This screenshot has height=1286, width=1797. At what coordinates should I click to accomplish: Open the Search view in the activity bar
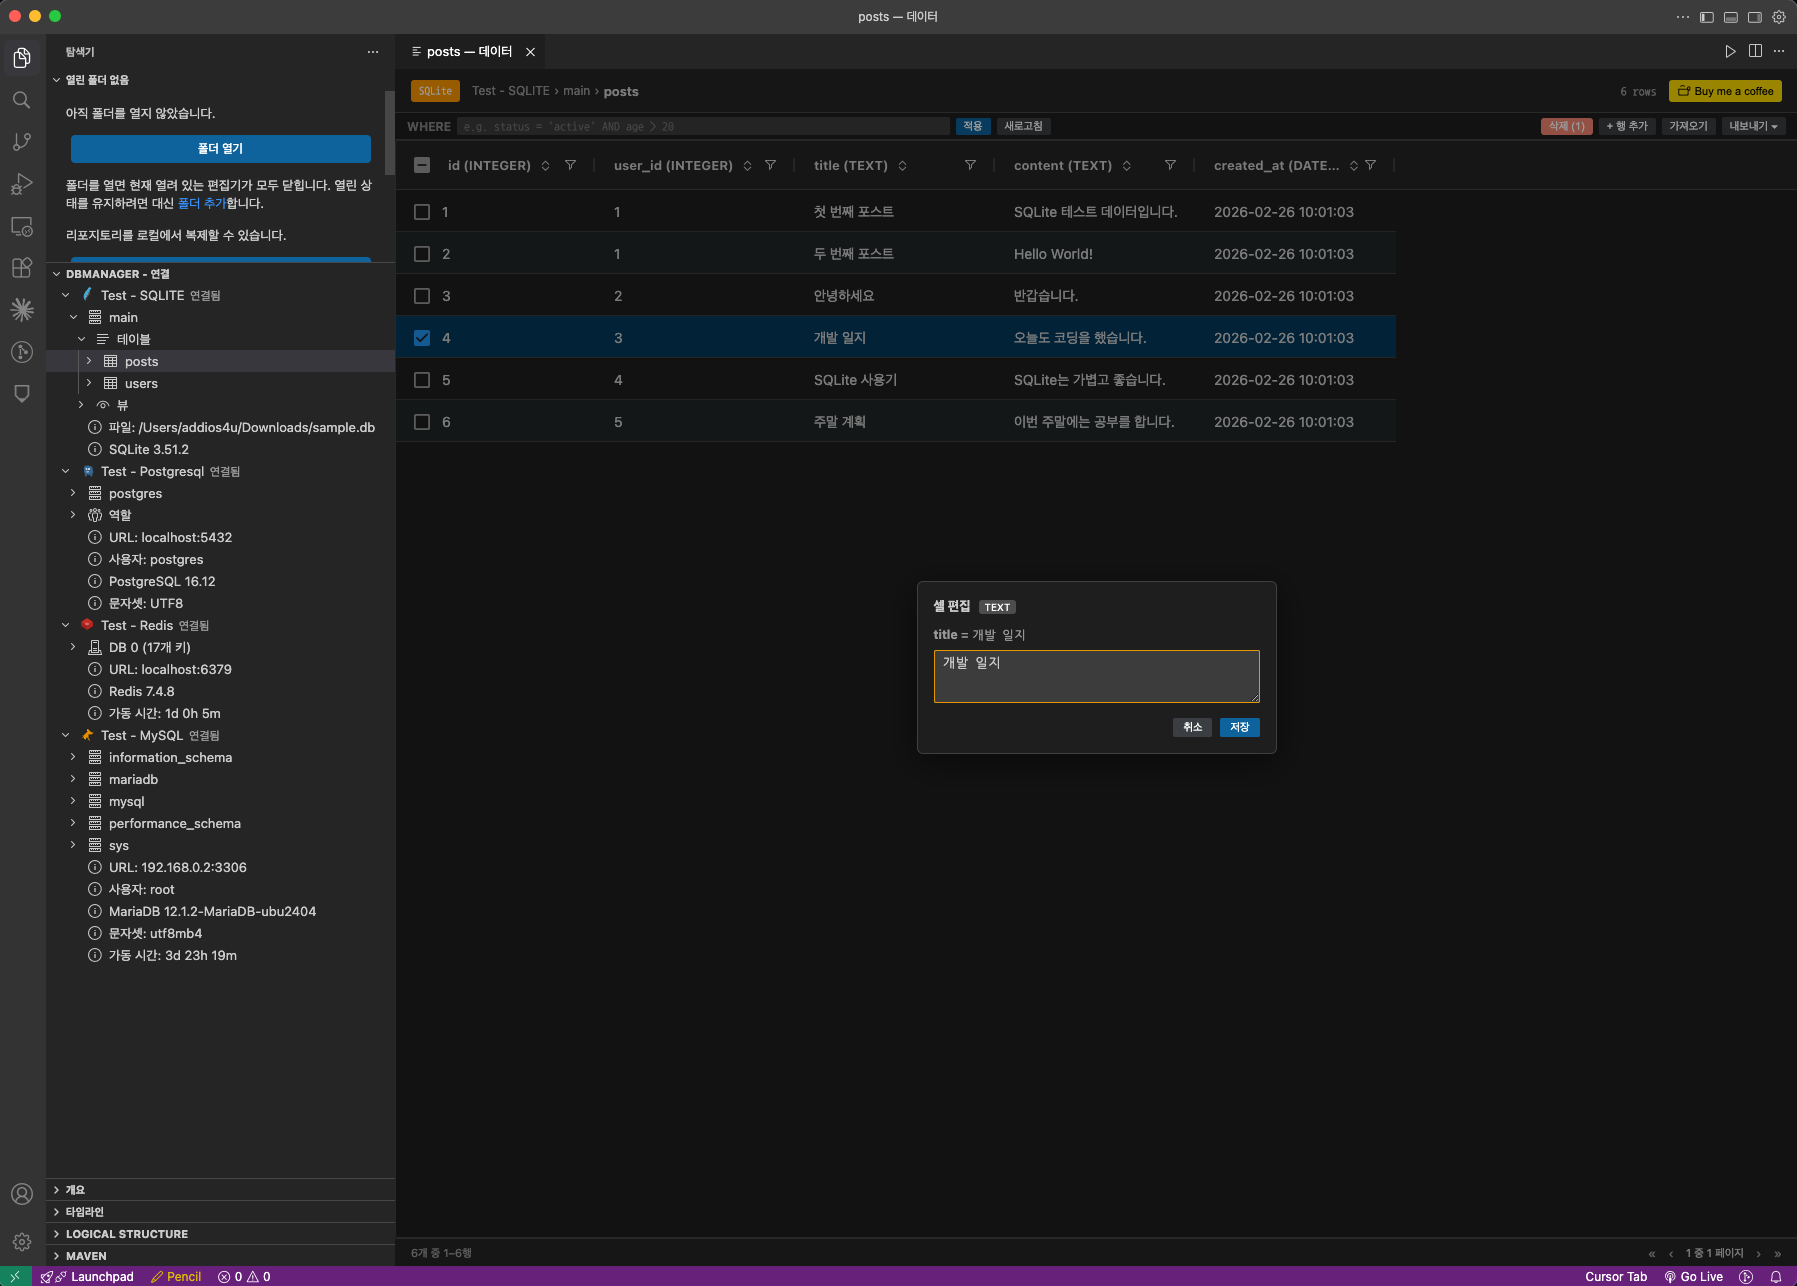(x=22, y=99)
